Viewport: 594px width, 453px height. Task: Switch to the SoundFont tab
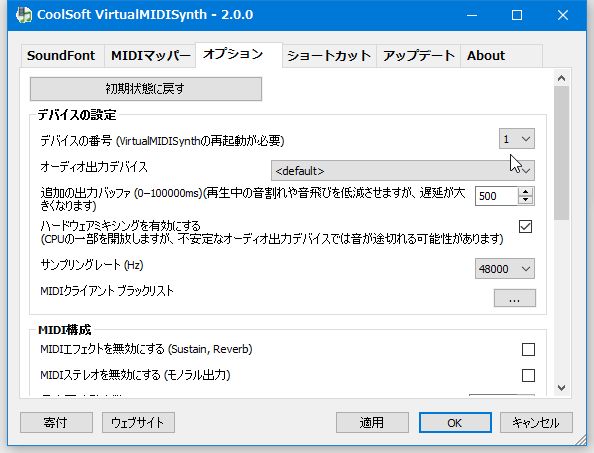click(x=62, y=56)
